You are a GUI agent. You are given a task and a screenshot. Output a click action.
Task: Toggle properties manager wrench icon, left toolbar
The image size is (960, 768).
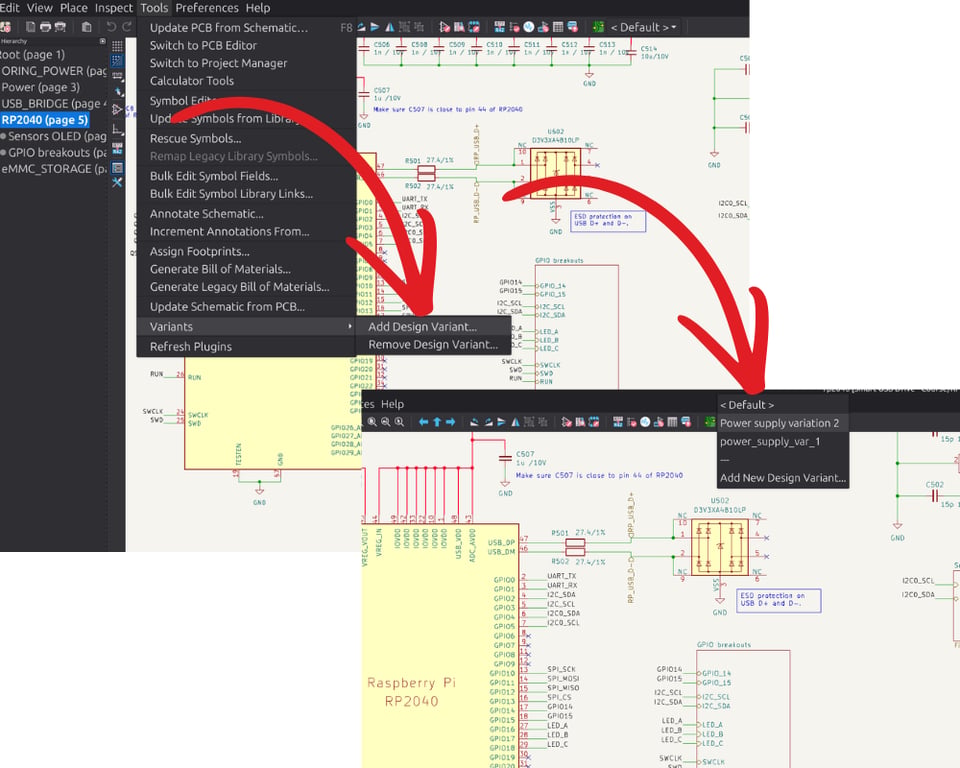pos(117,182)
